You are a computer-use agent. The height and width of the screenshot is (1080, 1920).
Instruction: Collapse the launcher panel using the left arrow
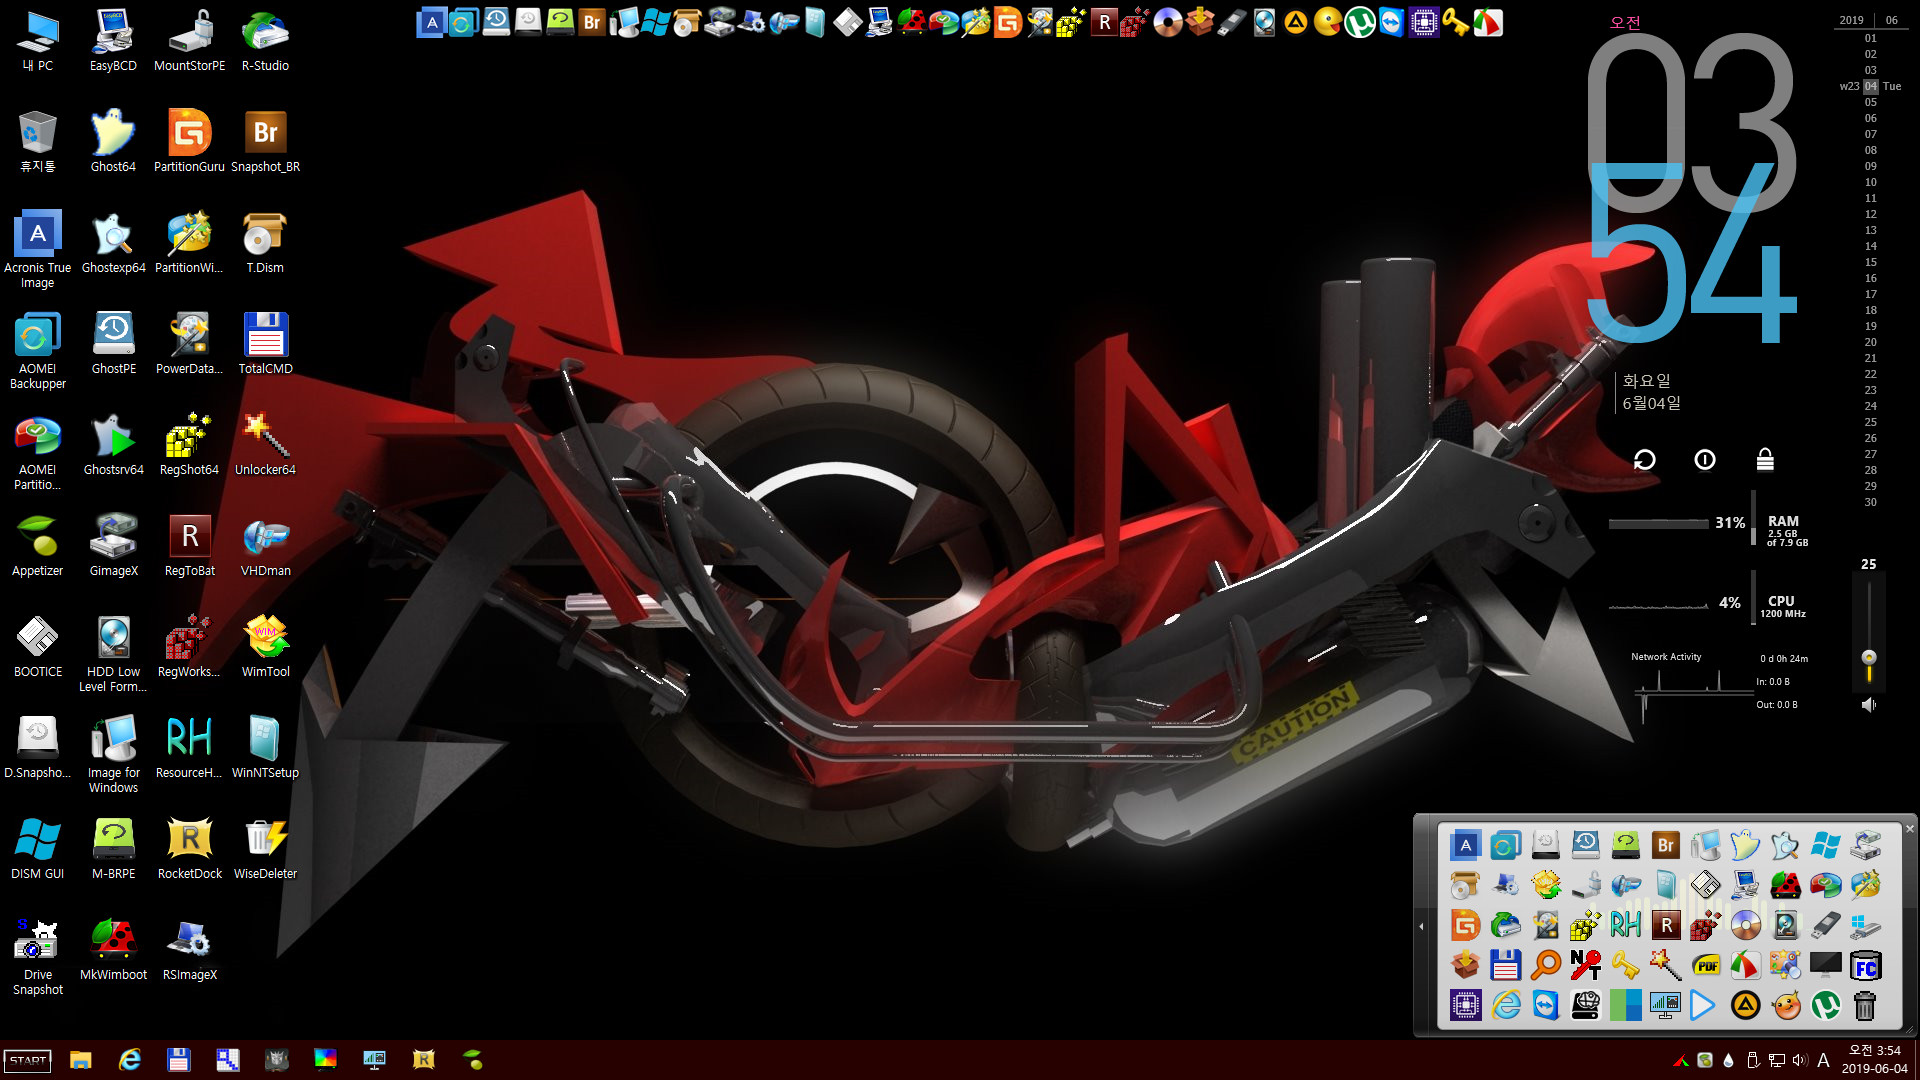[1421, 926]
